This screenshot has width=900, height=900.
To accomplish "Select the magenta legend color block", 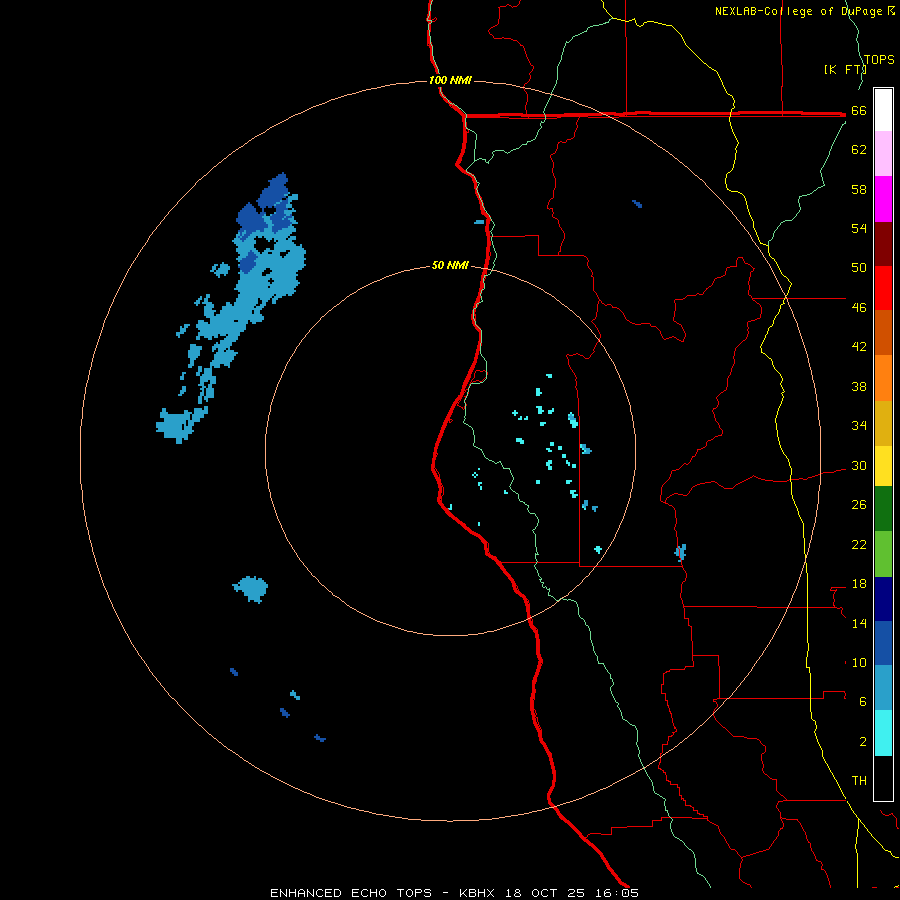I will pos(883,199).
